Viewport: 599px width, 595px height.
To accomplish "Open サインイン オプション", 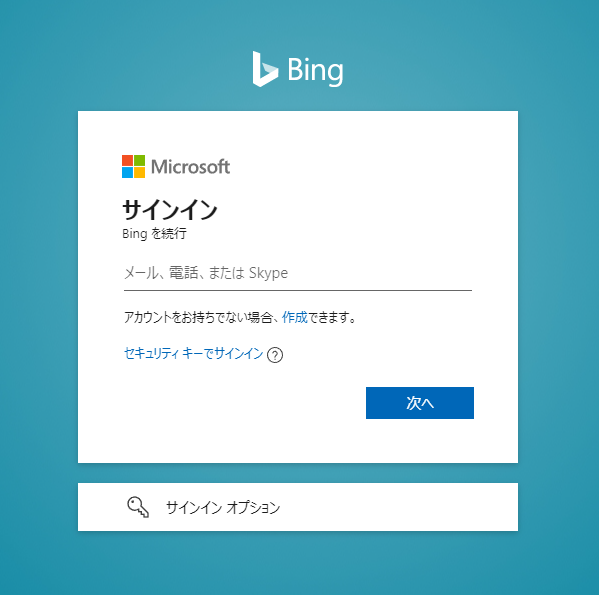I will [298, 507].
